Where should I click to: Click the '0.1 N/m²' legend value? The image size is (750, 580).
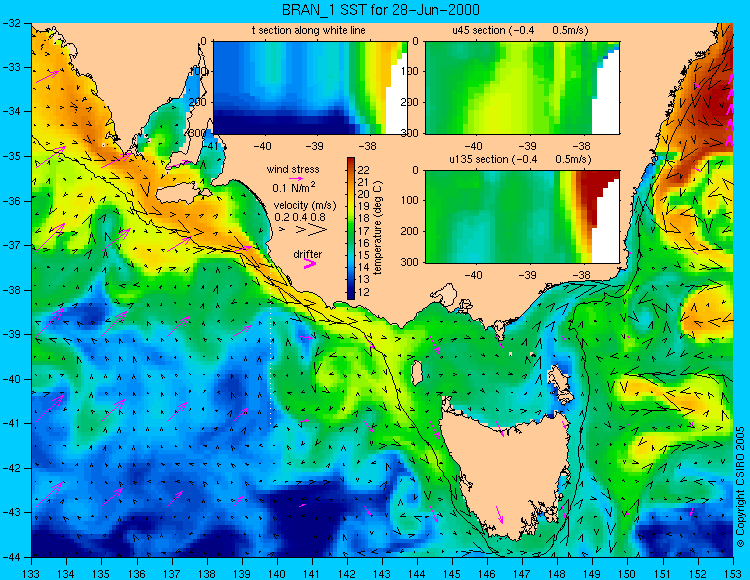click(x=294, y=187)
